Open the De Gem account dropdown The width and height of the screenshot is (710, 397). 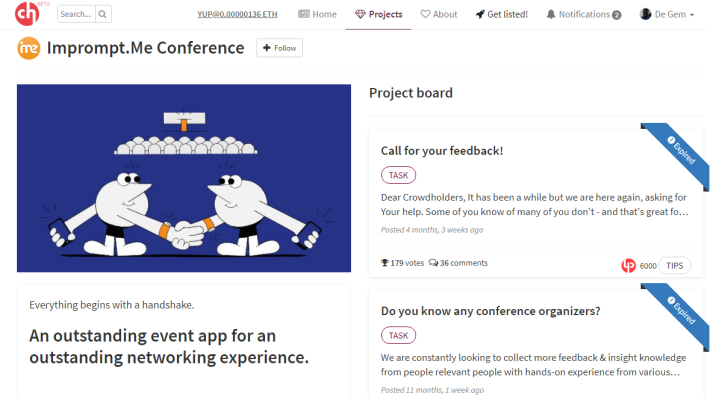click(x=667, y=14)
